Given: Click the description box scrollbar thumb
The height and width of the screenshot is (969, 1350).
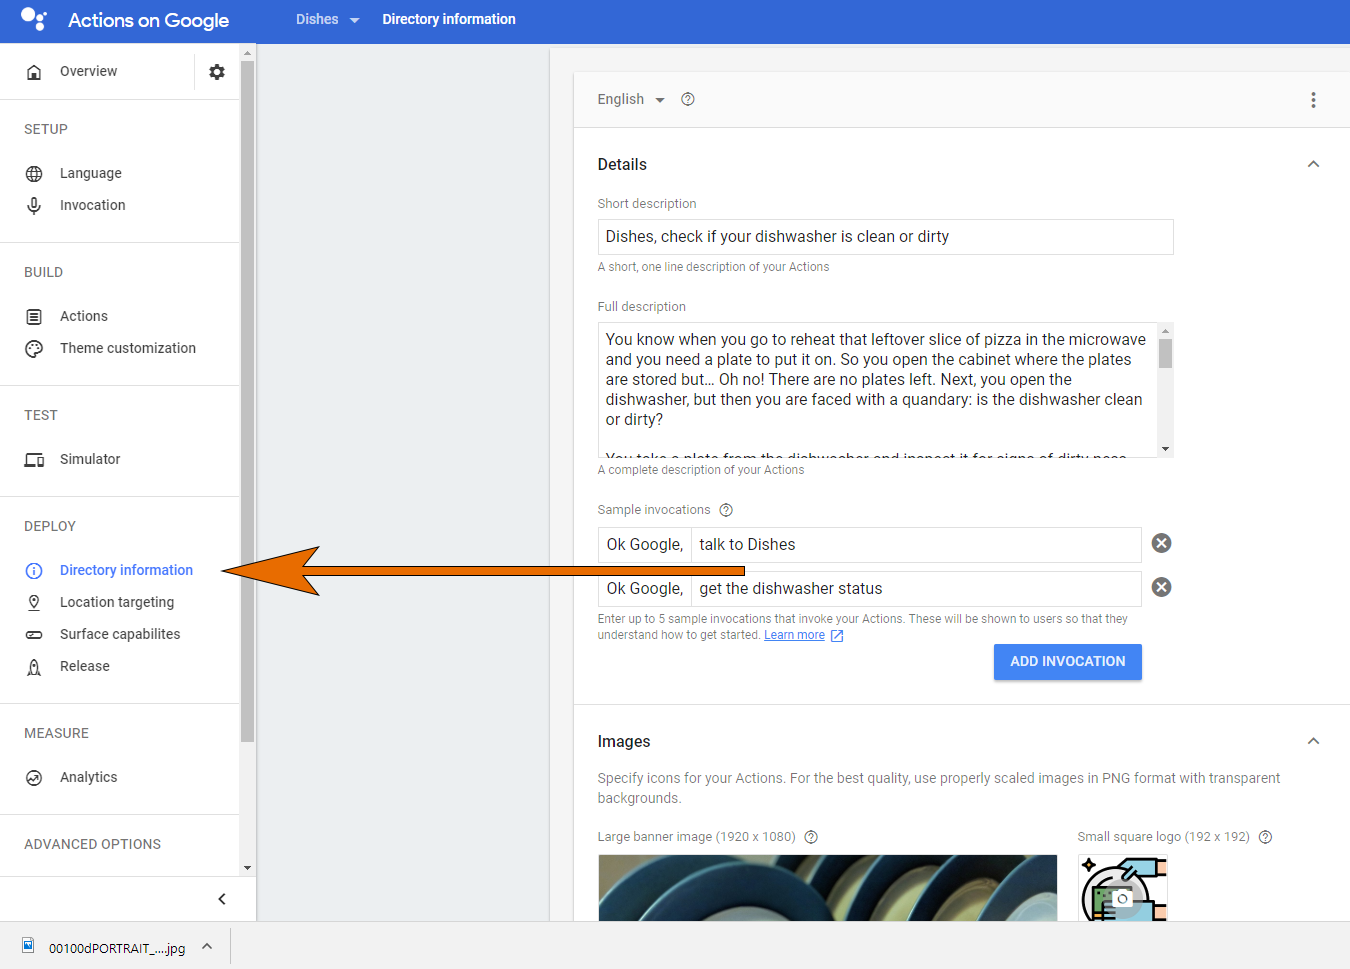Looking at the screenshot, I should [x=1165, y=354].
